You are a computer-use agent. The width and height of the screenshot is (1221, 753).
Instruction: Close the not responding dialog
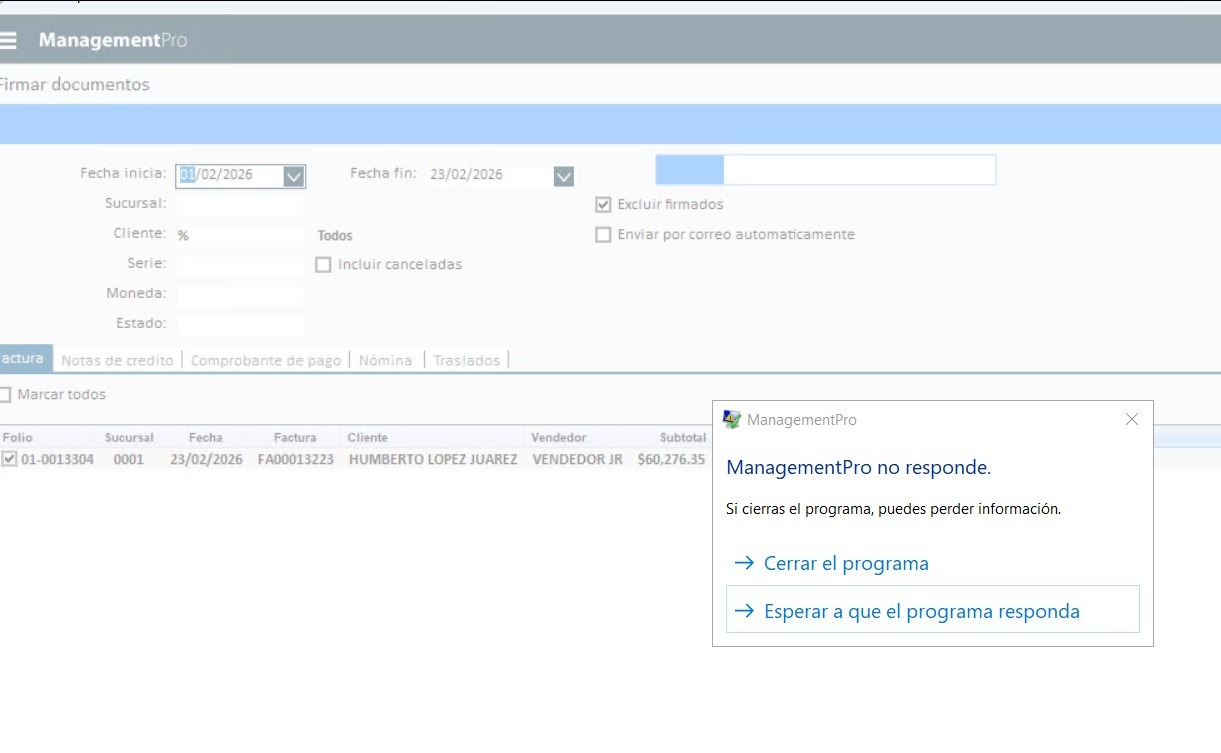pos(1131,420)
